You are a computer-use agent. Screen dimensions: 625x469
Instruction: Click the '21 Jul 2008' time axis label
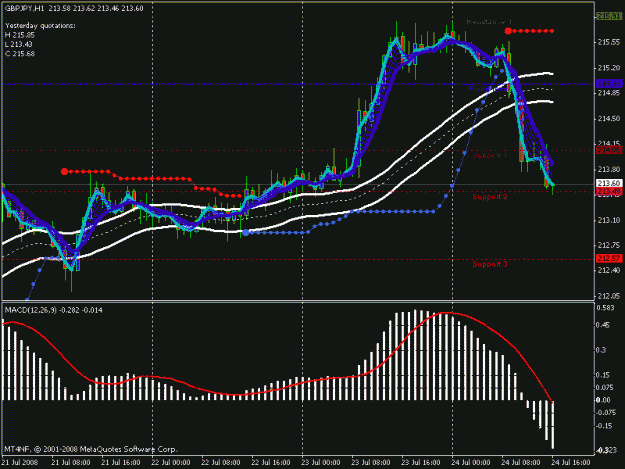[20, 462]
